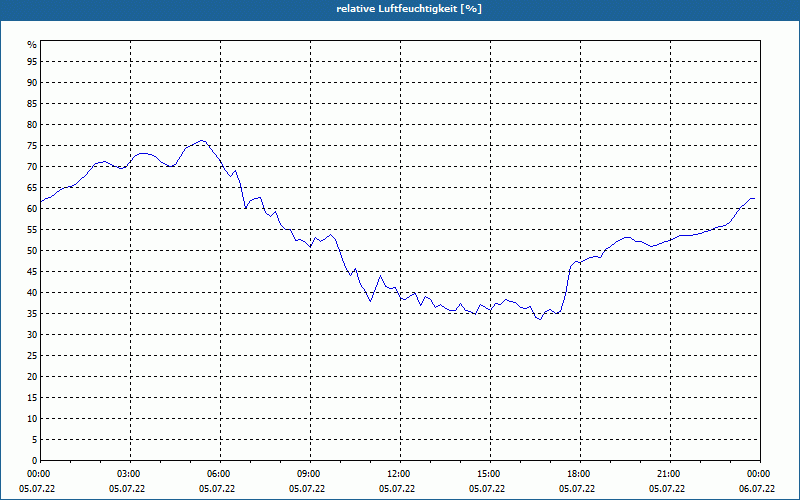Click the y-axis value 90

pos(32,83)
